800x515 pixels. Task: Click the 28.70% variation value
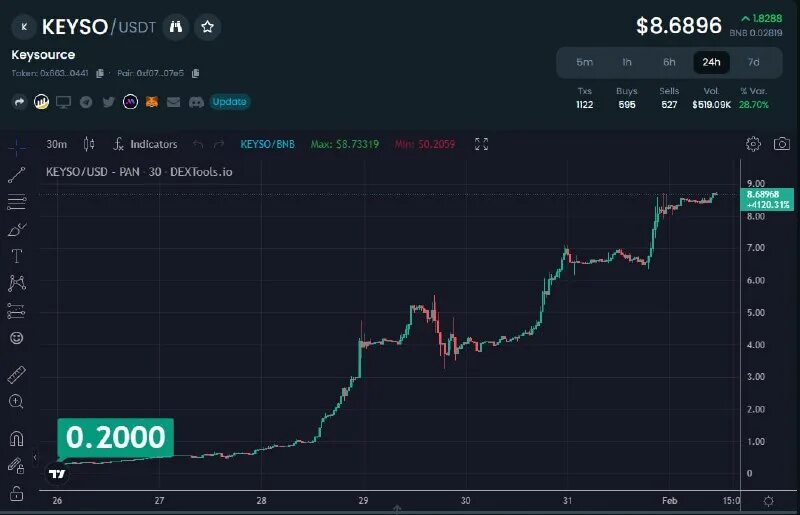pos(754,105)
